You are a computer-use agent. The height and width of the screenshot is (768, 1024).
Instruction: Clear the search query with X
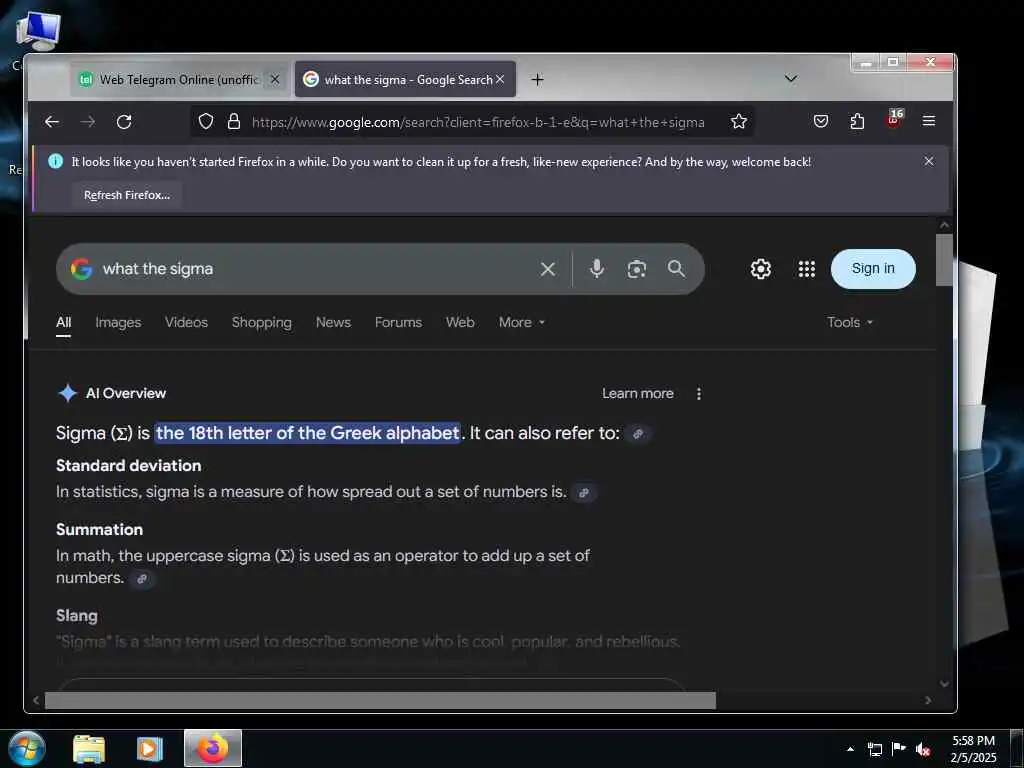click(548, 269)
